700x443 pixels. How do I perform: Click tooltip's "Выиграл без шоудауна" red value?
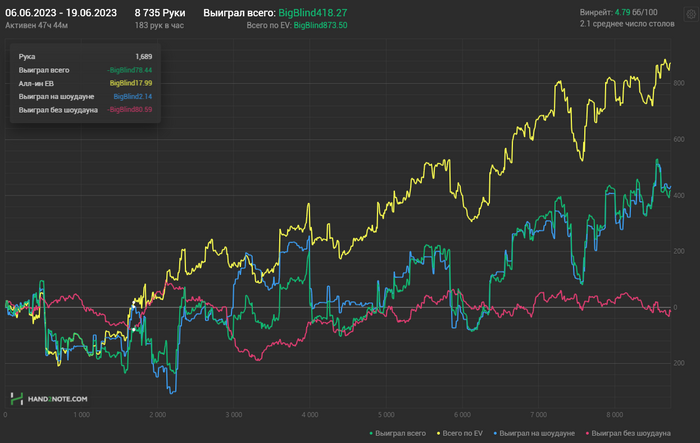[130, 109]
